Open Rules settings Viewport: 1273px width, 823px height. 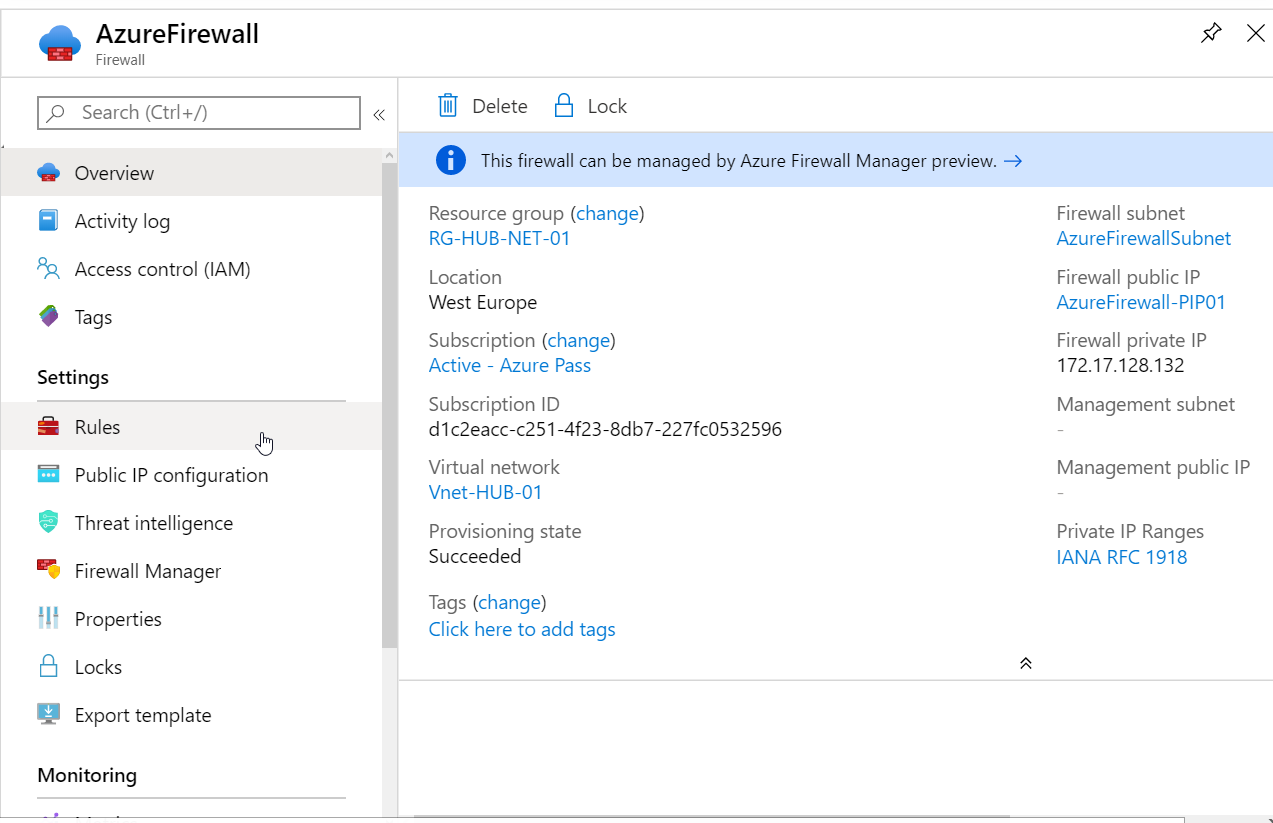click(191, 427)
